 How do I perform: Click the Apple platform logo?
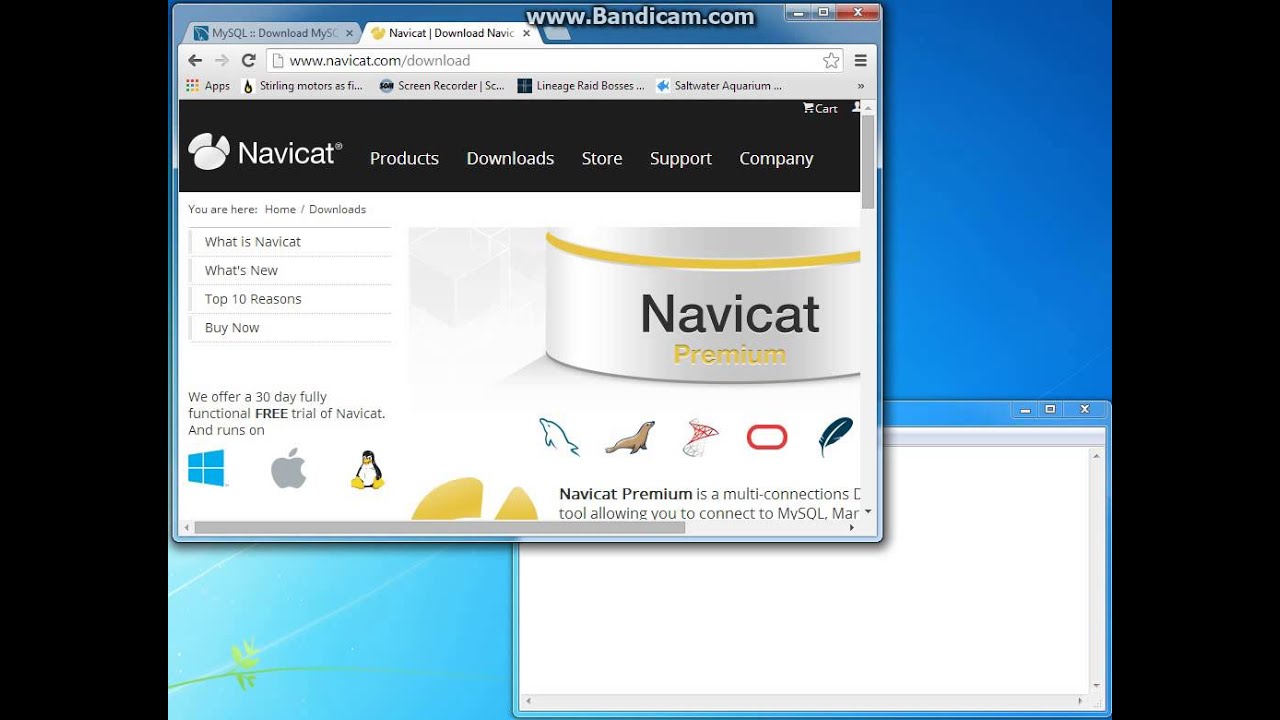[288, 468]
